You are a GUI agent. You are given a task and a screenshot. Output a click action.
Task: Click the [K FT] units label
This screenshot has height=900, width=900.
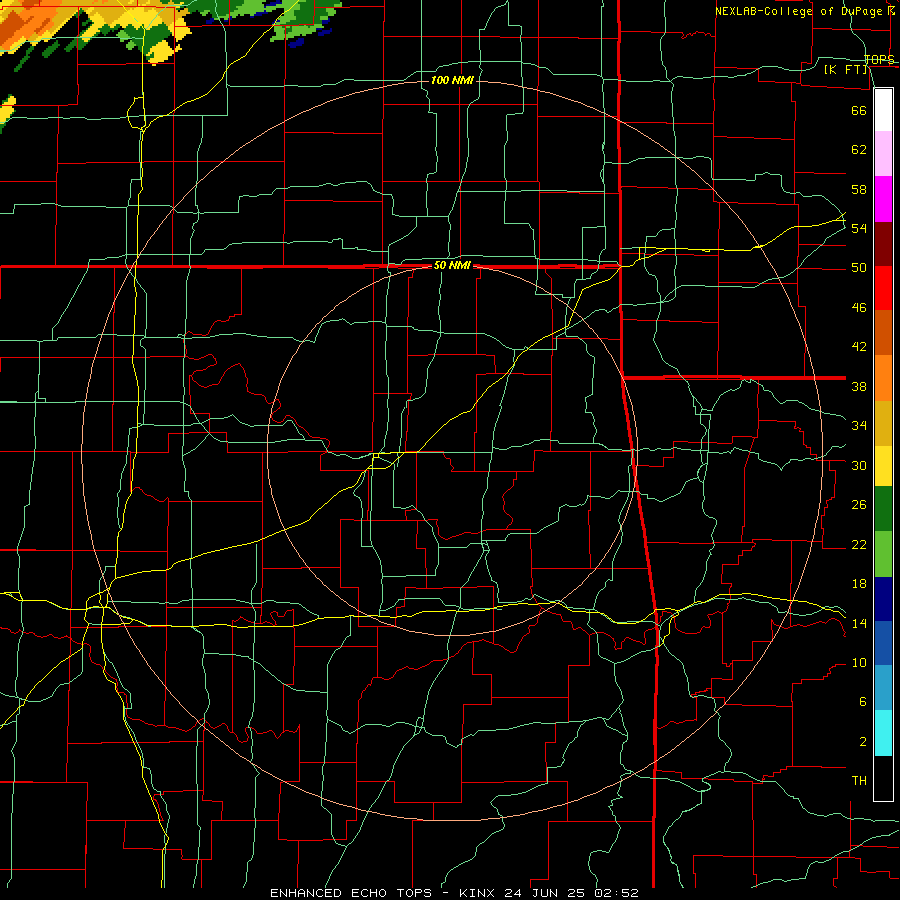point(846,69)
